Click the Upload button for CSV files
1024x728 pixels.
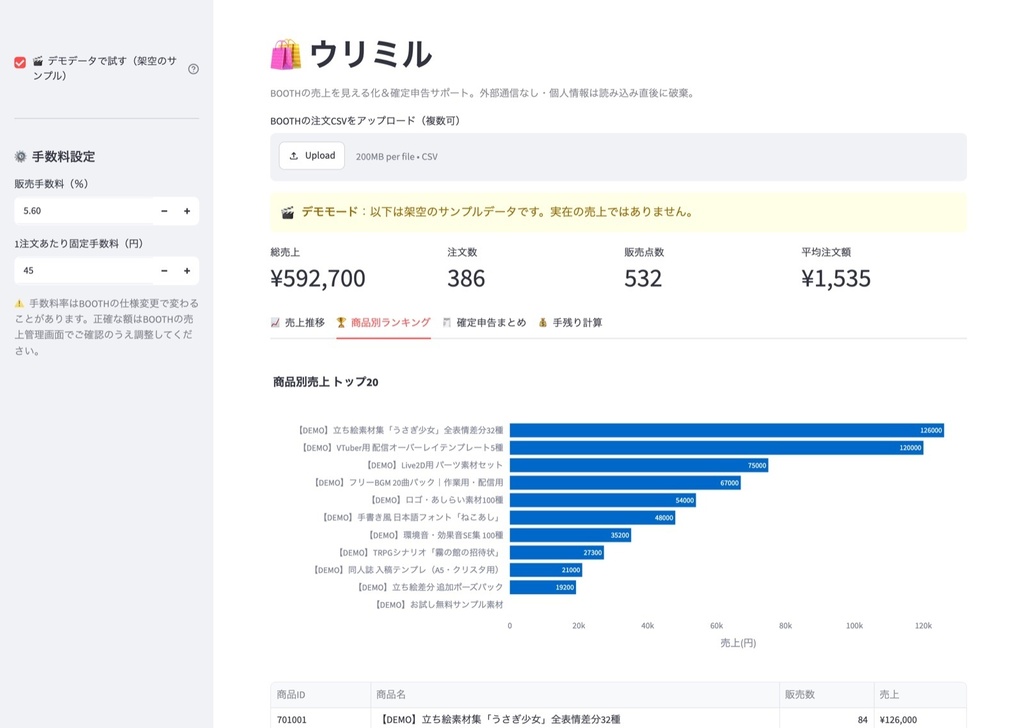(x=312, y=156)
